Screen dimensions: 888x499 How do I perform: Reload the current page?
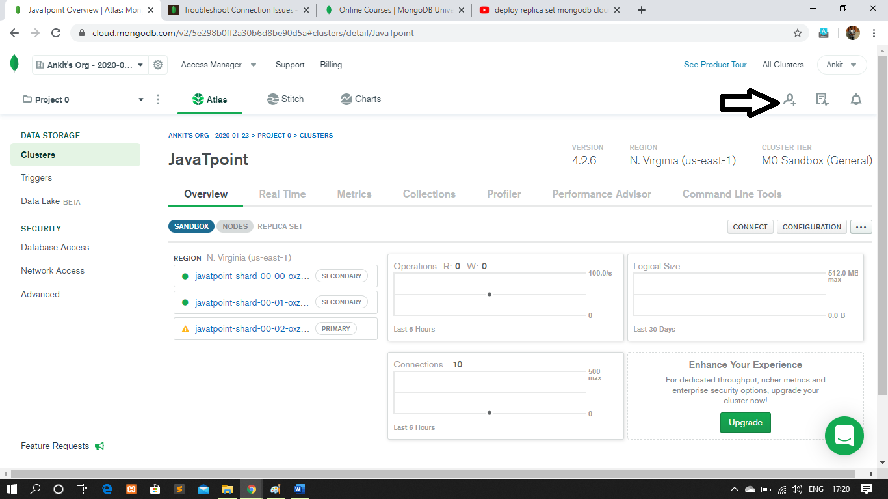click(x=56, y=33)
